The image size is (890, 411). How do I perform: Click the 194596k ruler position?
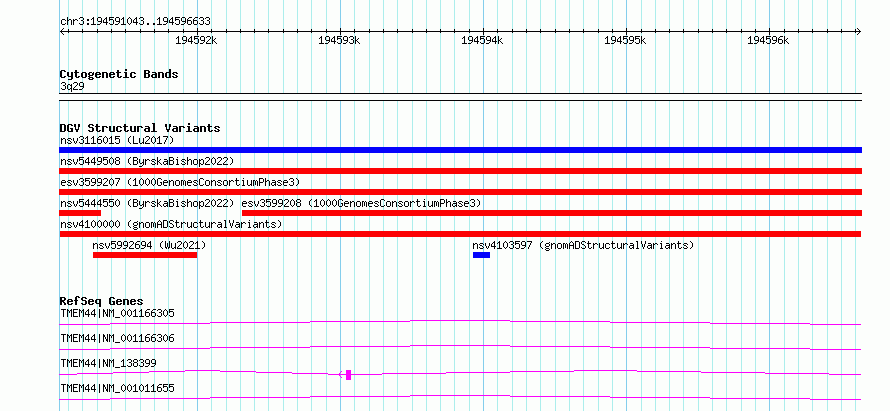[769, 40]
